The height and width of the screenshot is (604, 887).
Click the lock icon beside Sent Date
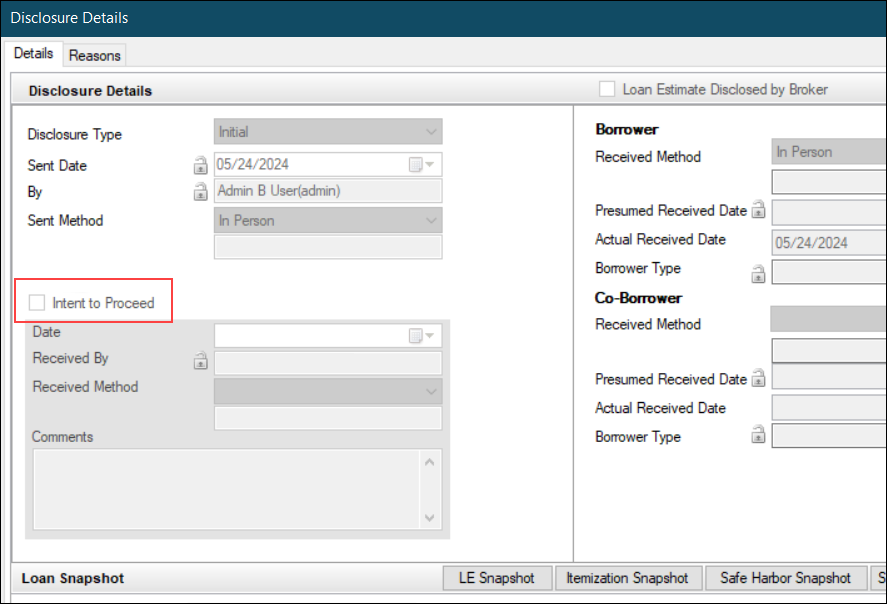pos(200,165)
